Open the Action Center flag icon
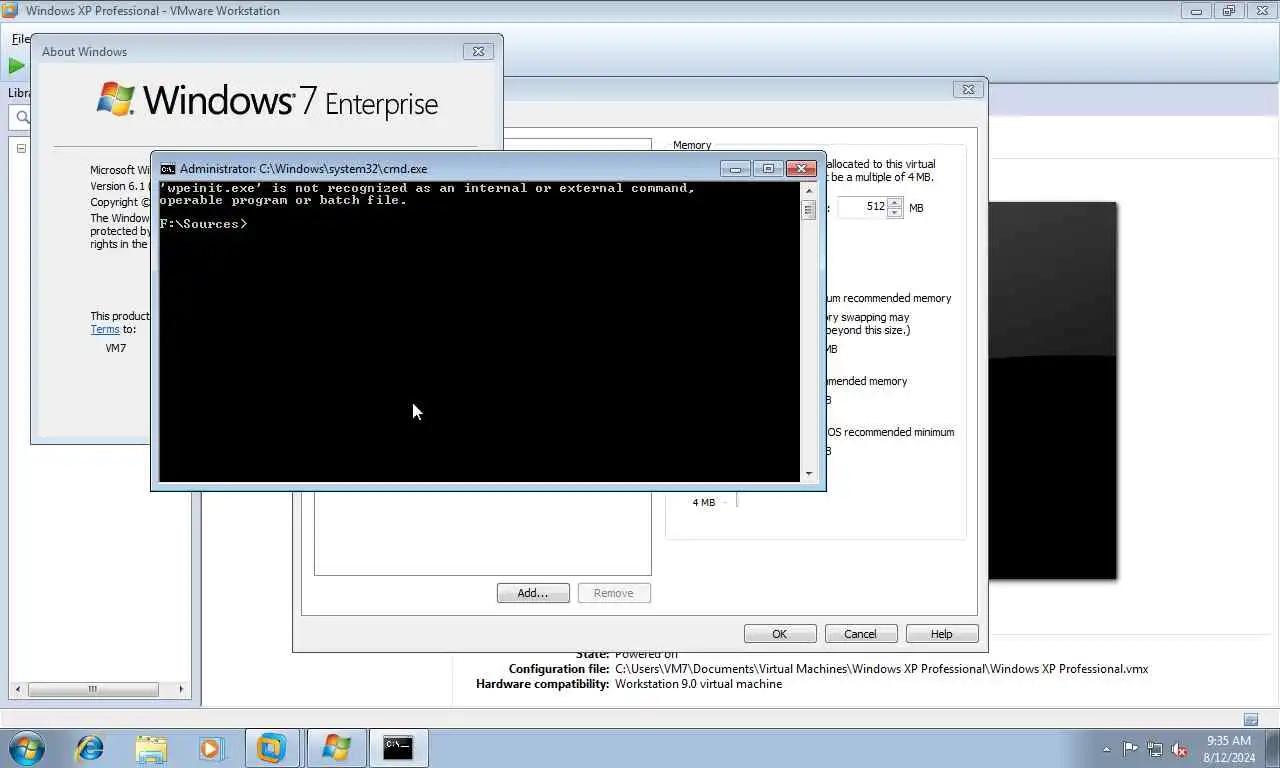The image size is (1280, 768). tap(1130, 748)
